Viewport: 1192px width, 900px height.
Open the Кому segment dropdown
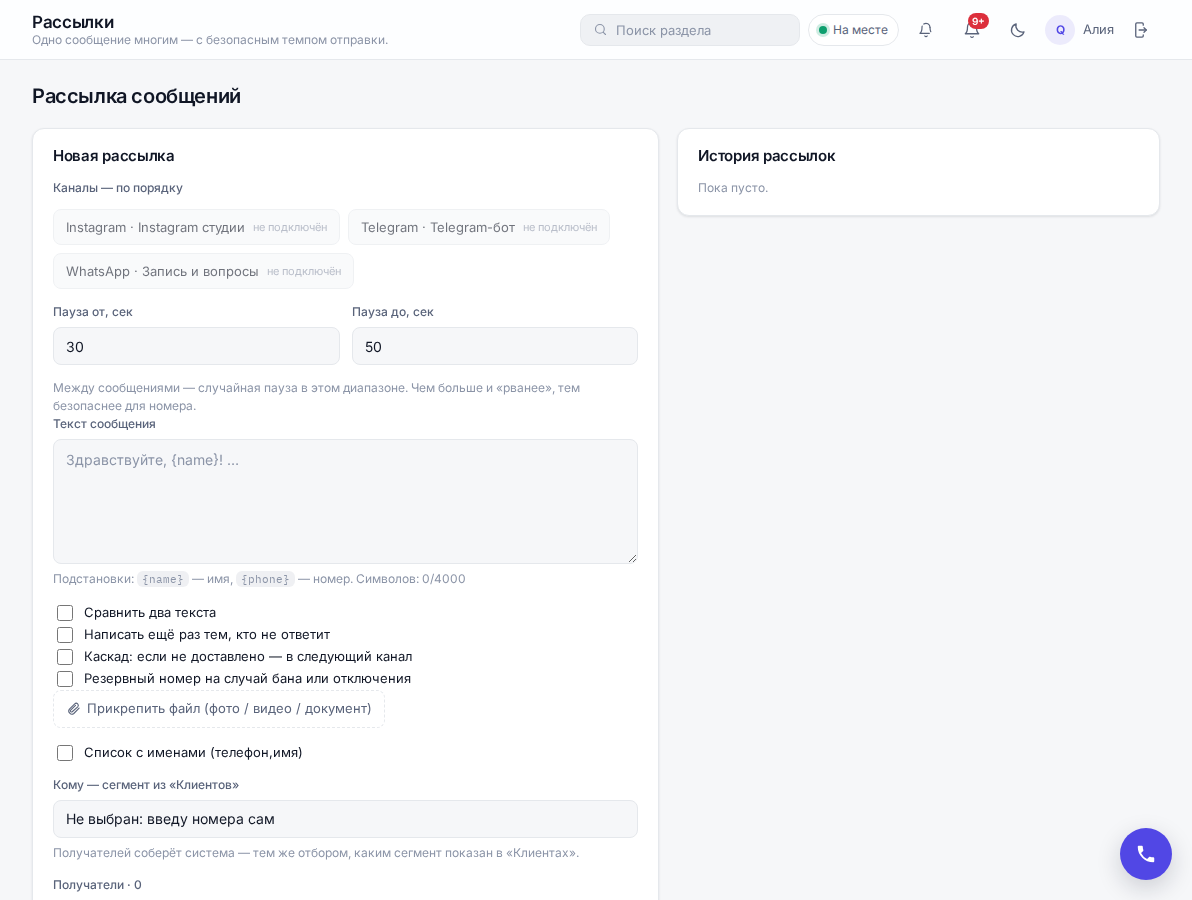pyautogui.click(x=345, y=819)
